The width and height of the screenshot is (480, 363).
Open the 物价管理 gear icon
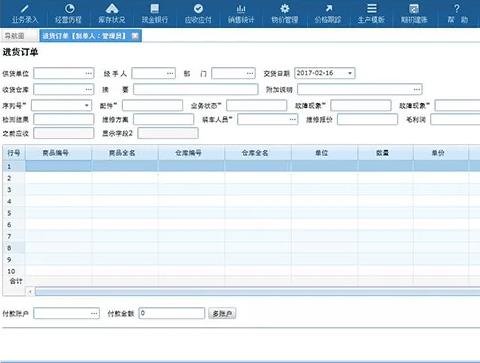tap(285, 8)
